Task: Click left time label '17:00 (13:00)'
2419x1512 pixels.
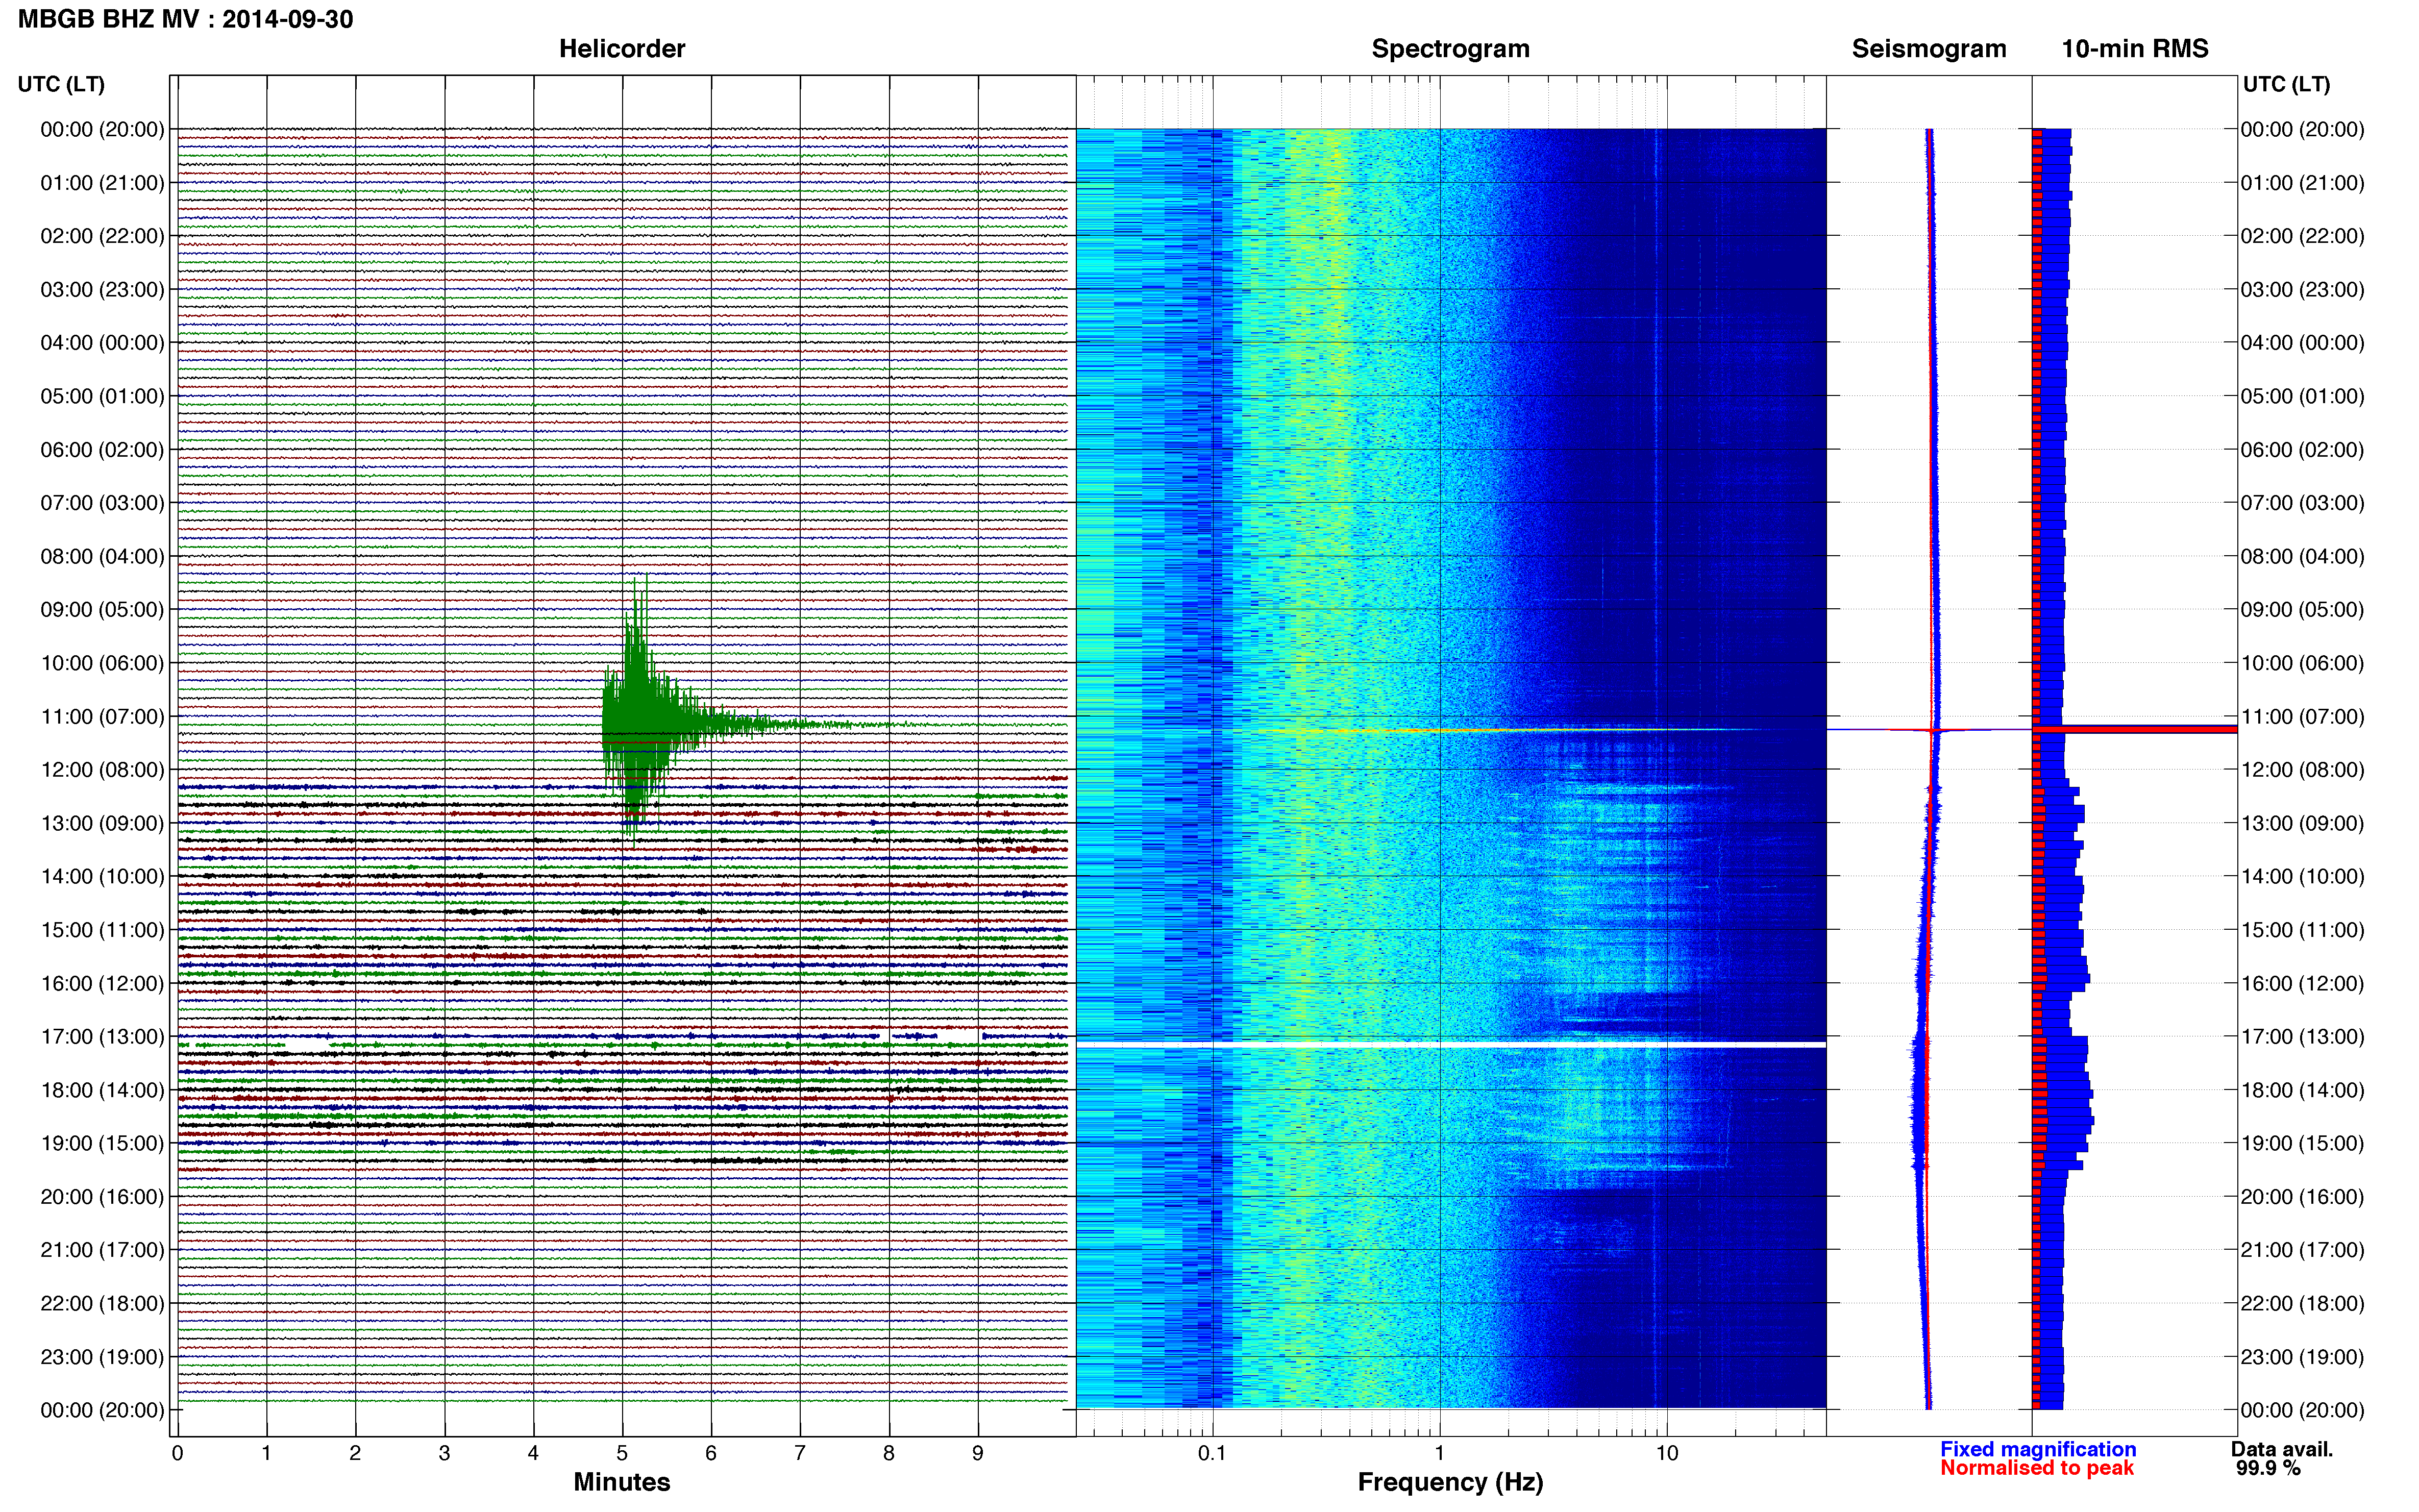Action: point(102,1037)
